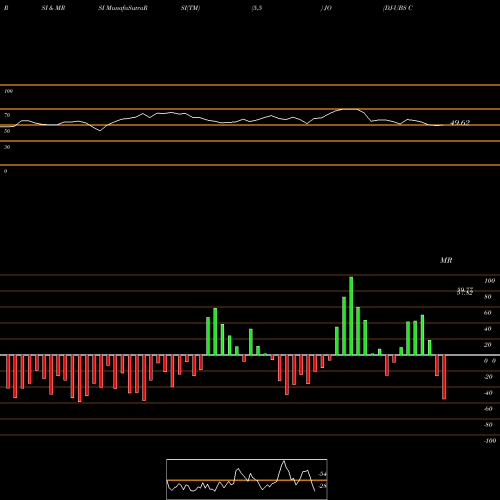Image resolution: width=500 pixels, height=500 pixels.
Task: Click the '(5,5' parameter text in header
Action: (257, 8)
